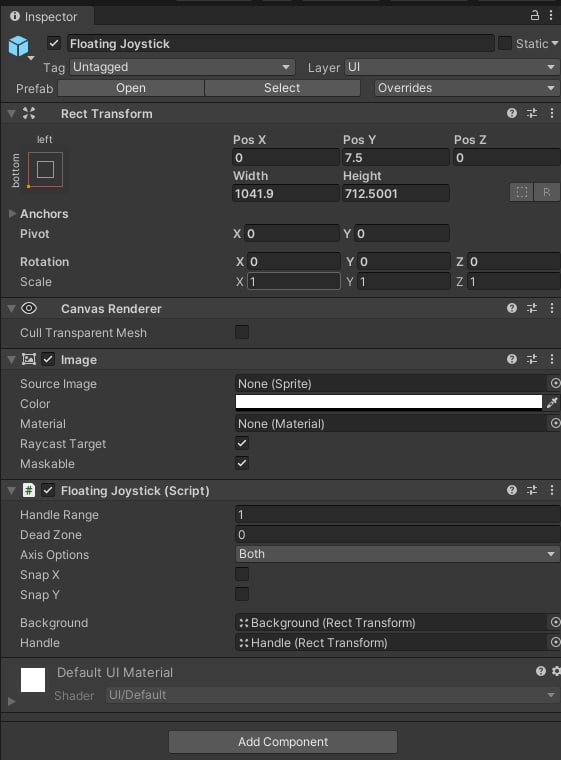
Task: Open Rect Transform preset settings
Action: (x=532, y=113)
